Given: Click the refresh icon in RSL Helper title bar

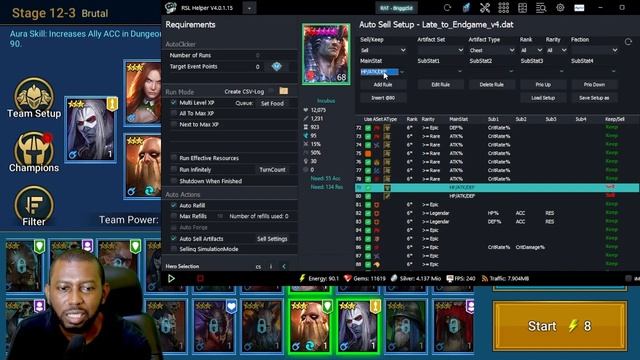Looking at the screenshot, I should (447, 8).
